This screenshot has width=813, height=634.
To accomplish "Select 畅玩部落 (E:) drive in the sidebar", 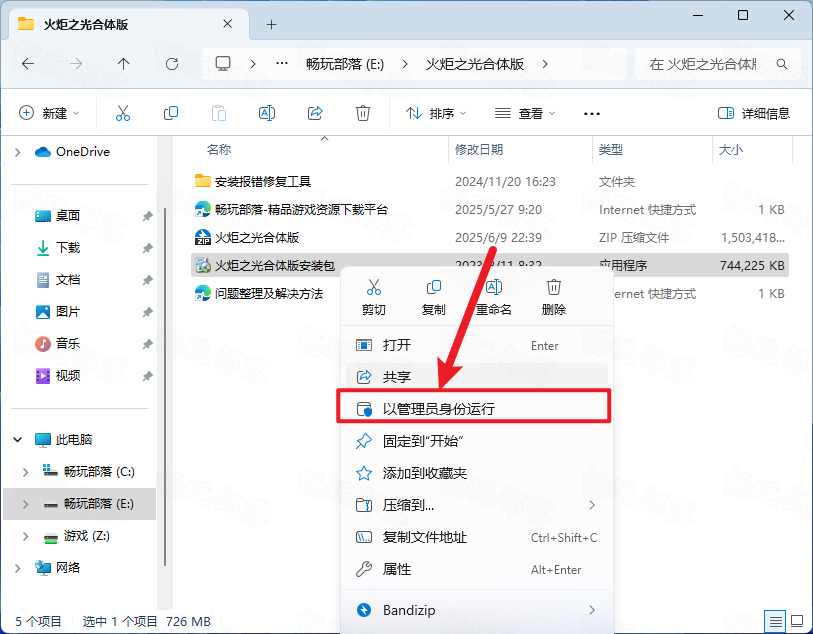I will (79, 504).
